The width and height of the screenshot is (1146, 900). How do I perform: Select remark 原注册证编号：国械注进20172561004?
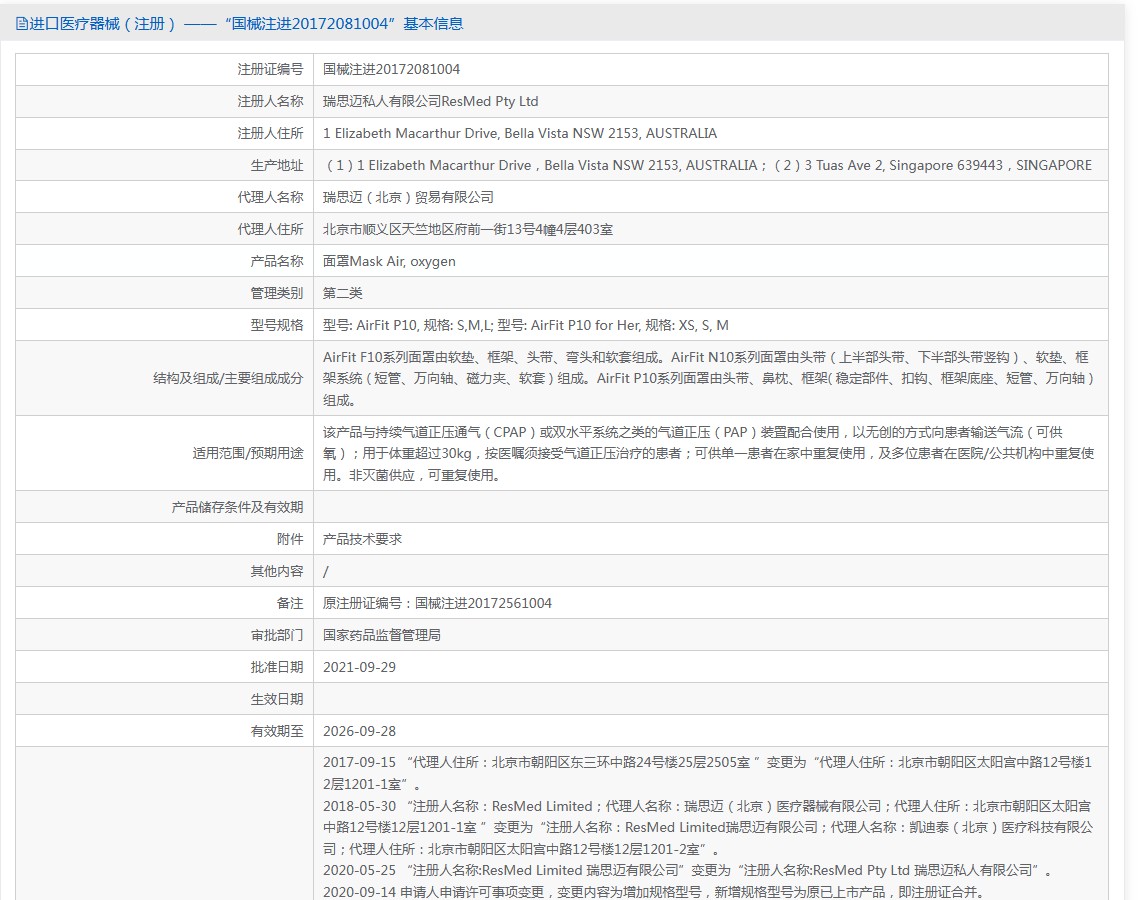[x=437, y=603]
